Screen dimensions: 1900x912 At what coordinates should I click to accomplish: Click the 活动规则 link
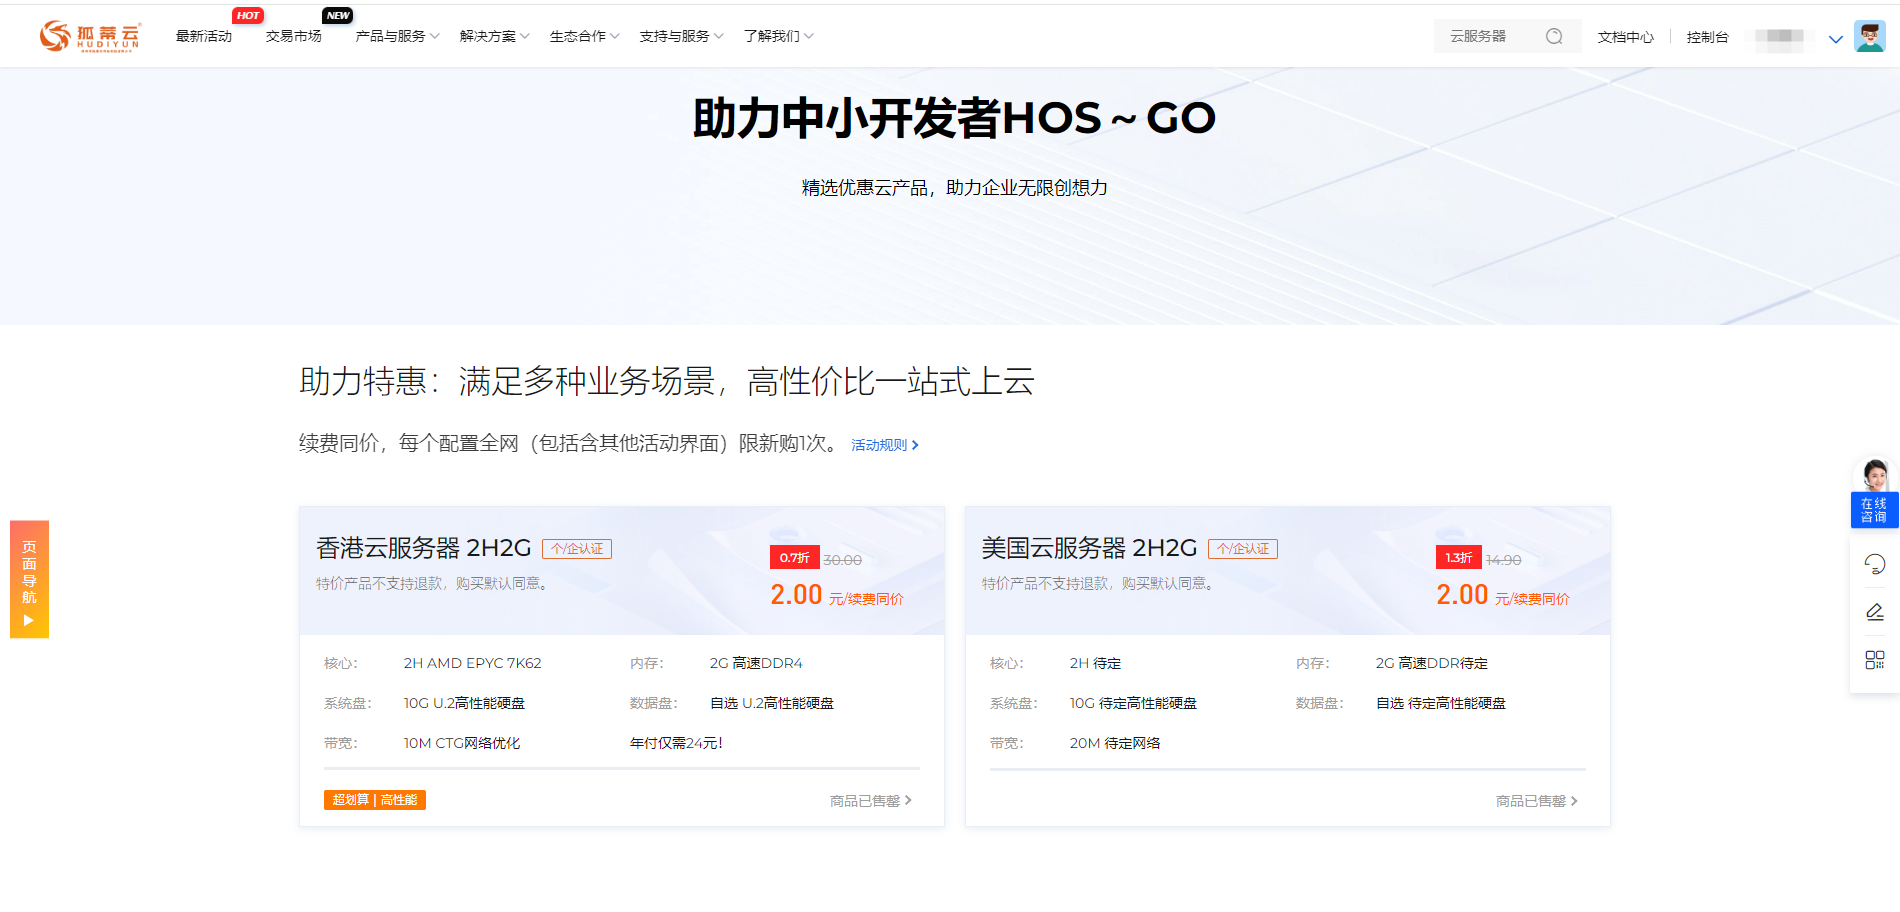(x=884, y=445)
